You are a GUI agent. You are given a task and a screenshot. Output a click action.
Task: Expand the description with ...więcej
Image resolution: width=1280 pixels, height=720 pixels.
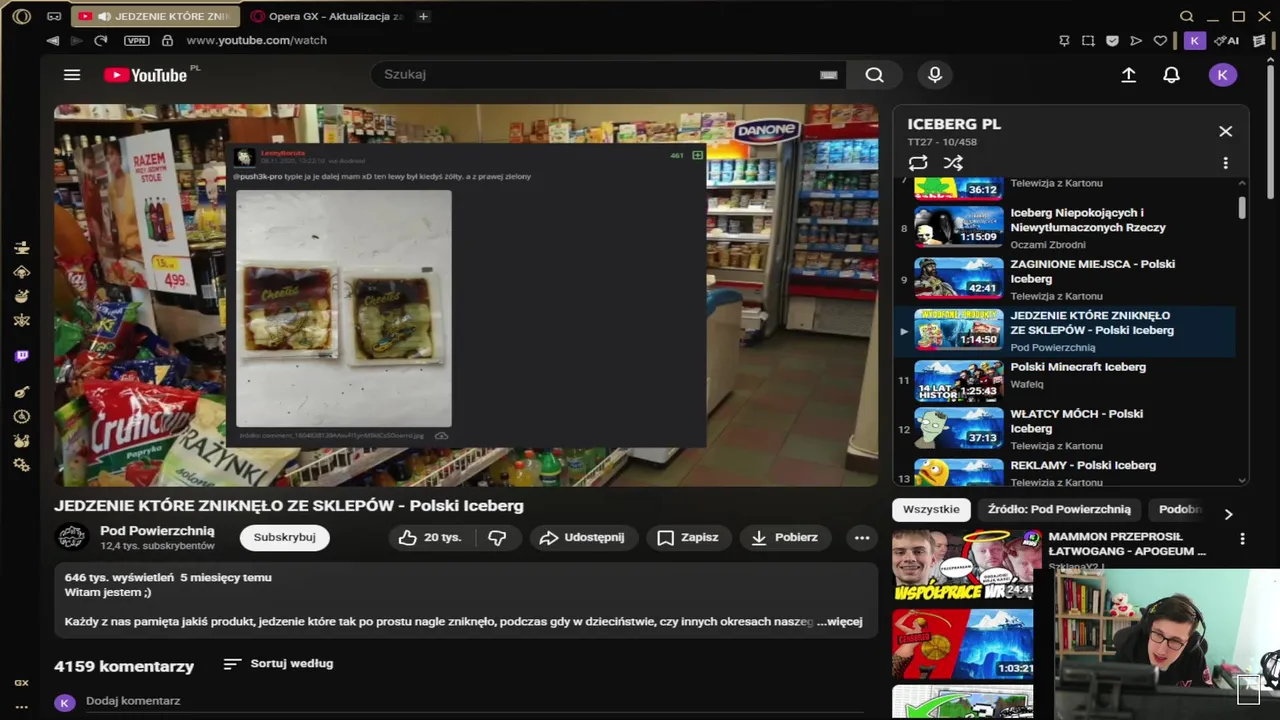(x=839, y=621)
